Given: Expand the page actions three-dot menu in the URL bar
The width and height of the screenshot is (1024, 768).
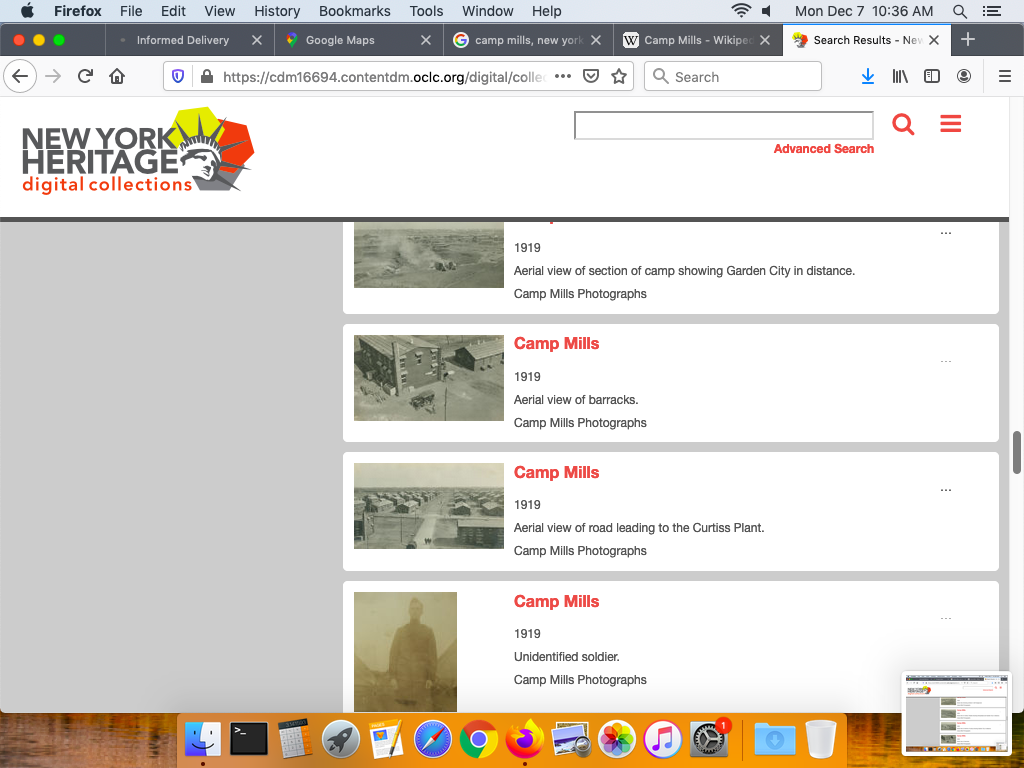Looking at the screenshot, I should coord(563,77).
